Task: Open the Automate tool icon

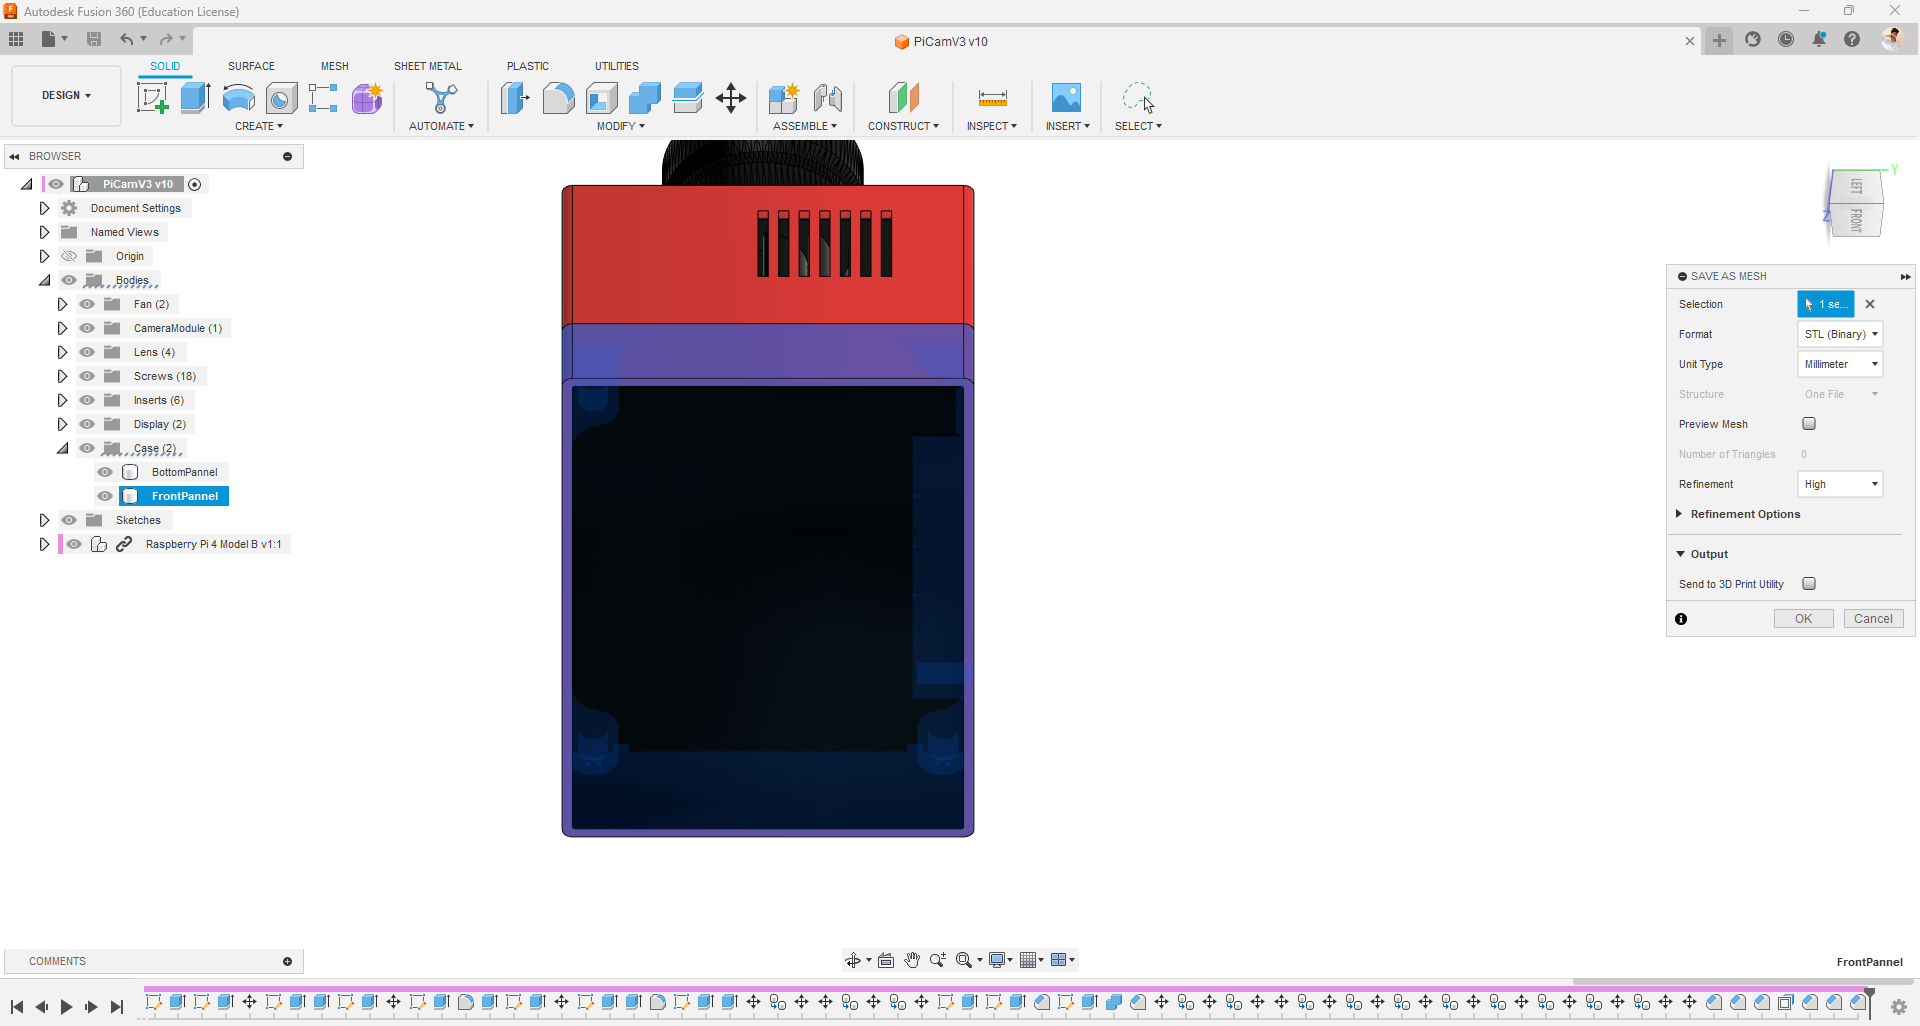Action: [441, 98]
